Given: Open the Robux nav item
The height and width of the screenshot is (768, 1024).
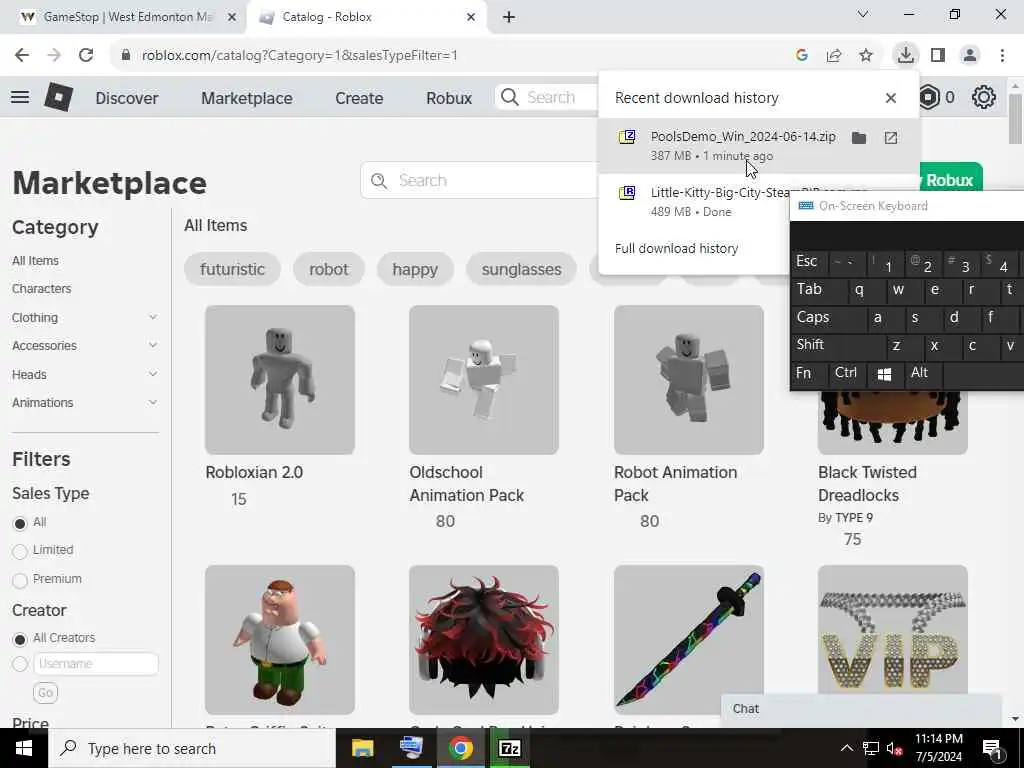Looking at the screenshot, I should point(449,98).
